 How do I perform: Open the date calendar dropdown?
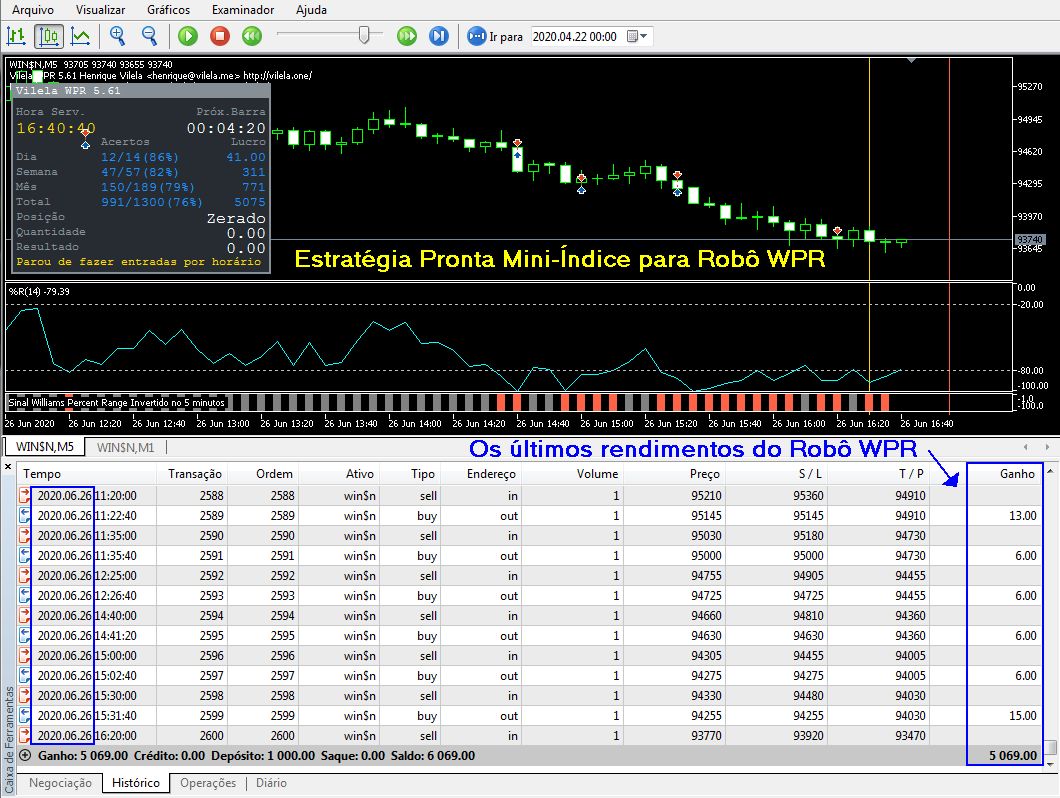pos(637,37)
